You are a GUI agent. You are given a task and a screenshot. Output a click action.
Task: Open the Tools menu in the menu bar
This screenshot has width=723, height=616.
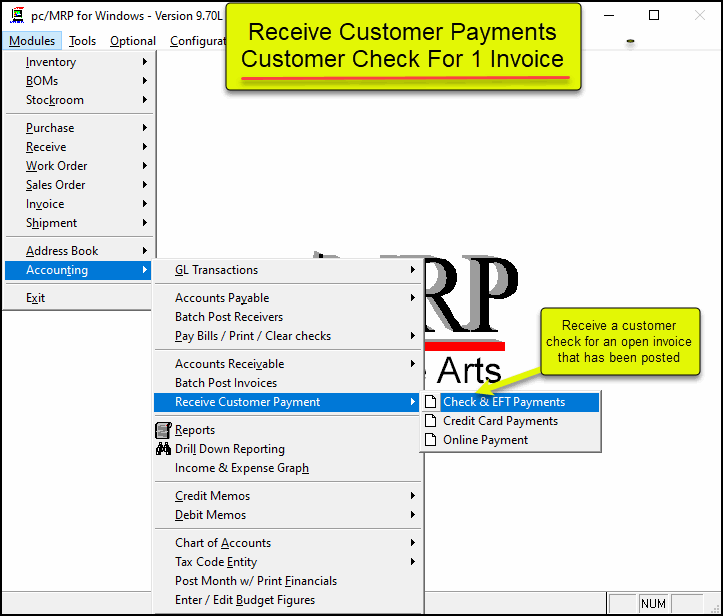(x=83, y=41)
